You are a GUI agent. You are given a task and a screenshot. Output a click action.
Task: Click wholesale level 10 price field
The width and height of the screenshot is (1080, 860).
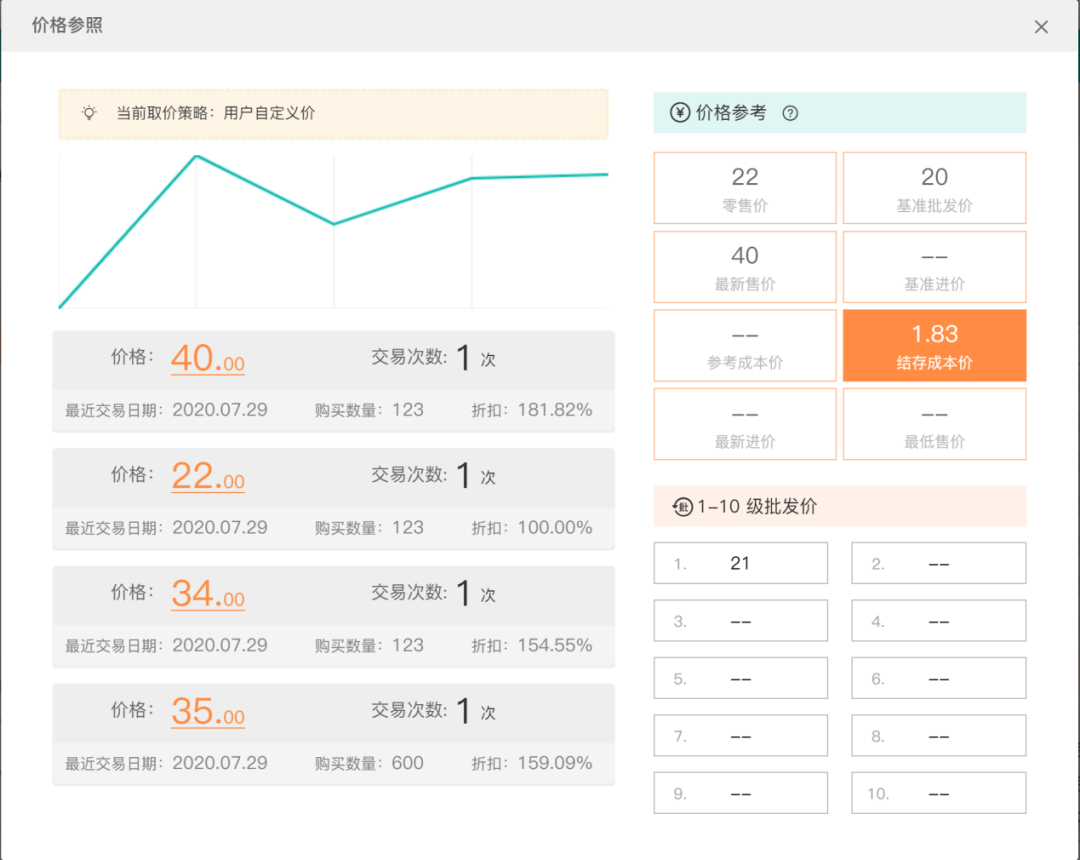coord(938,793)
